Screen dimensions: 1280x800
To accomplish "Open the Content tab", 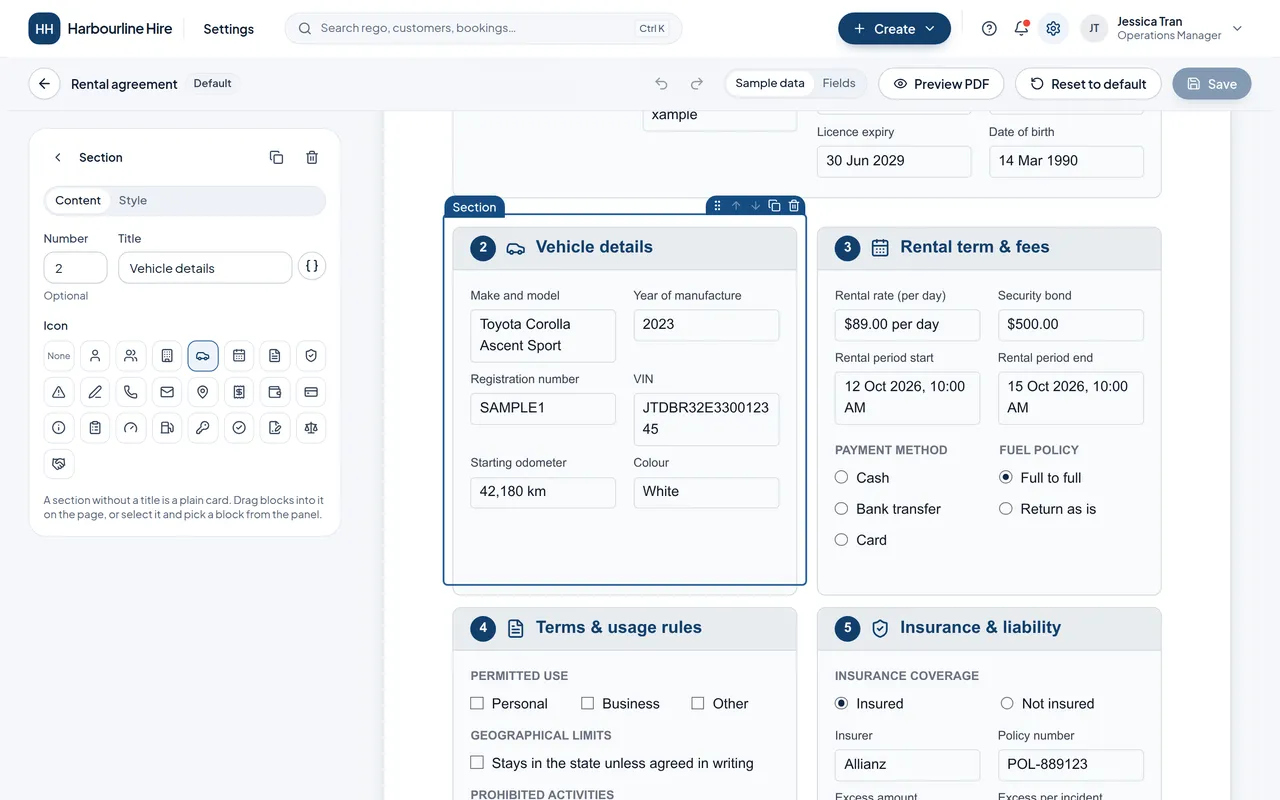I will tap(78, 201).
